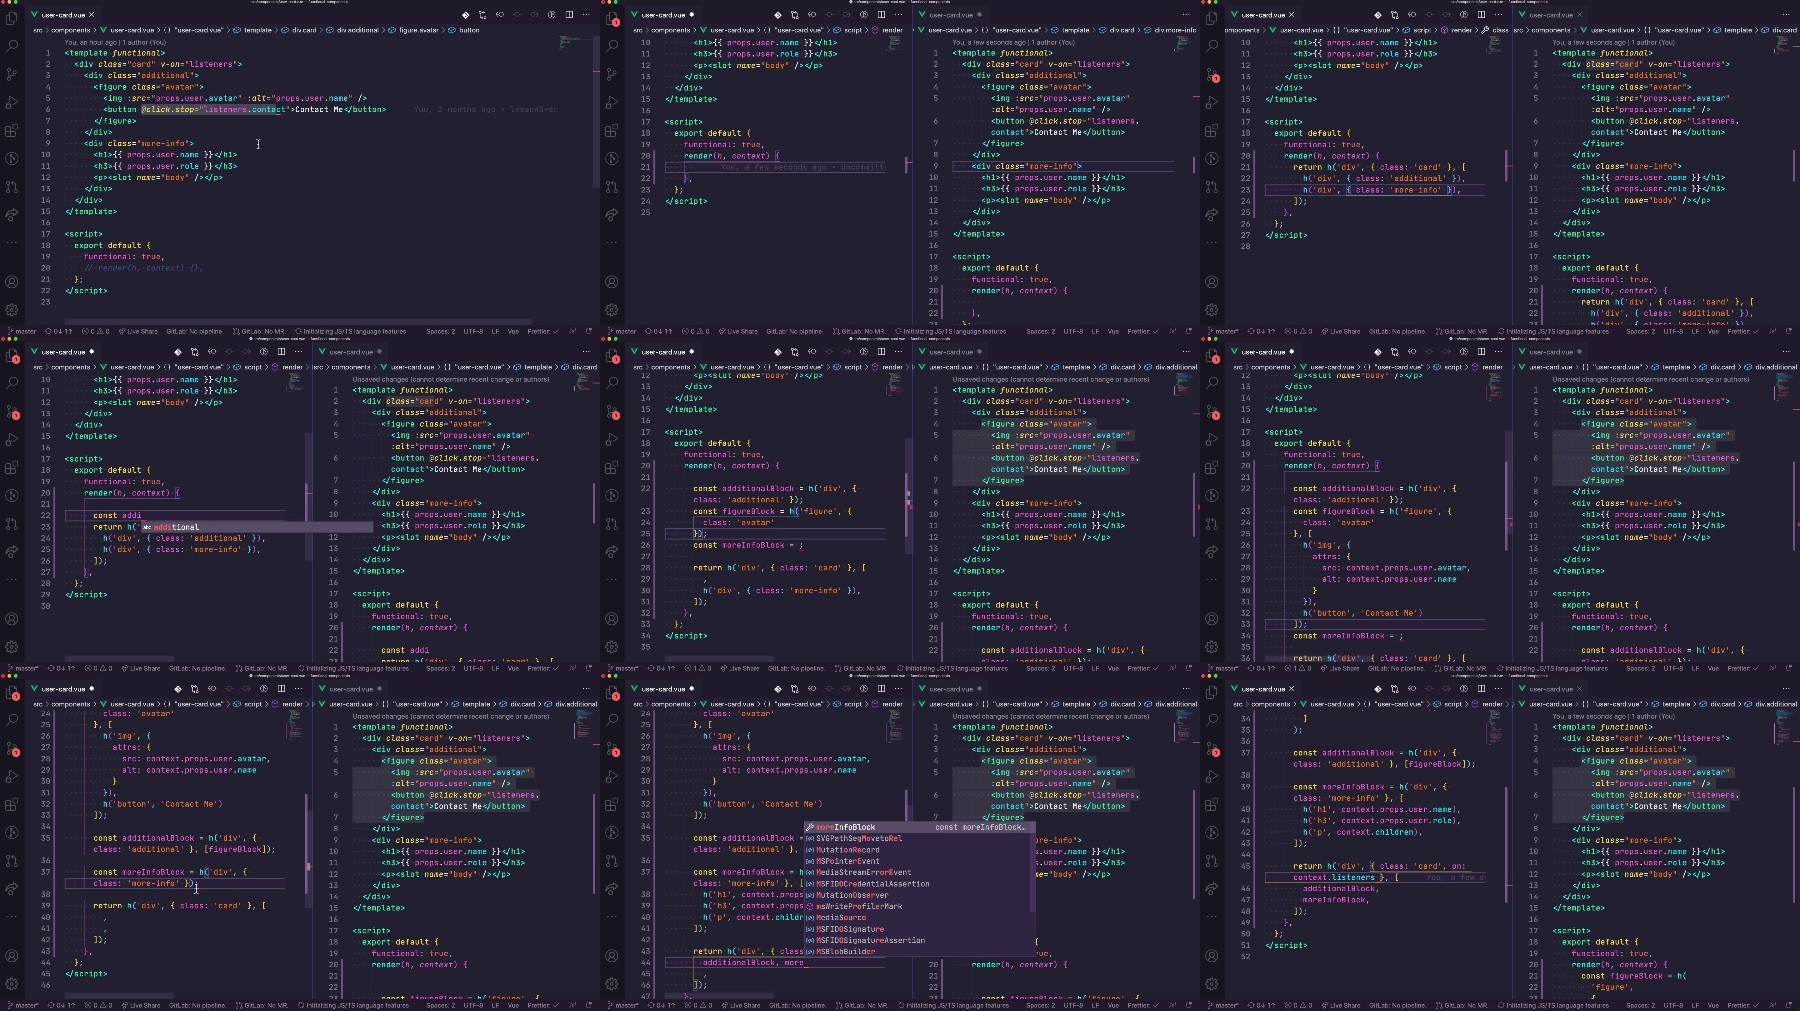1800x1011 pixels.
Task: Close user-card.vue tab in the single-pane editor frame
Action: [92, 15]
